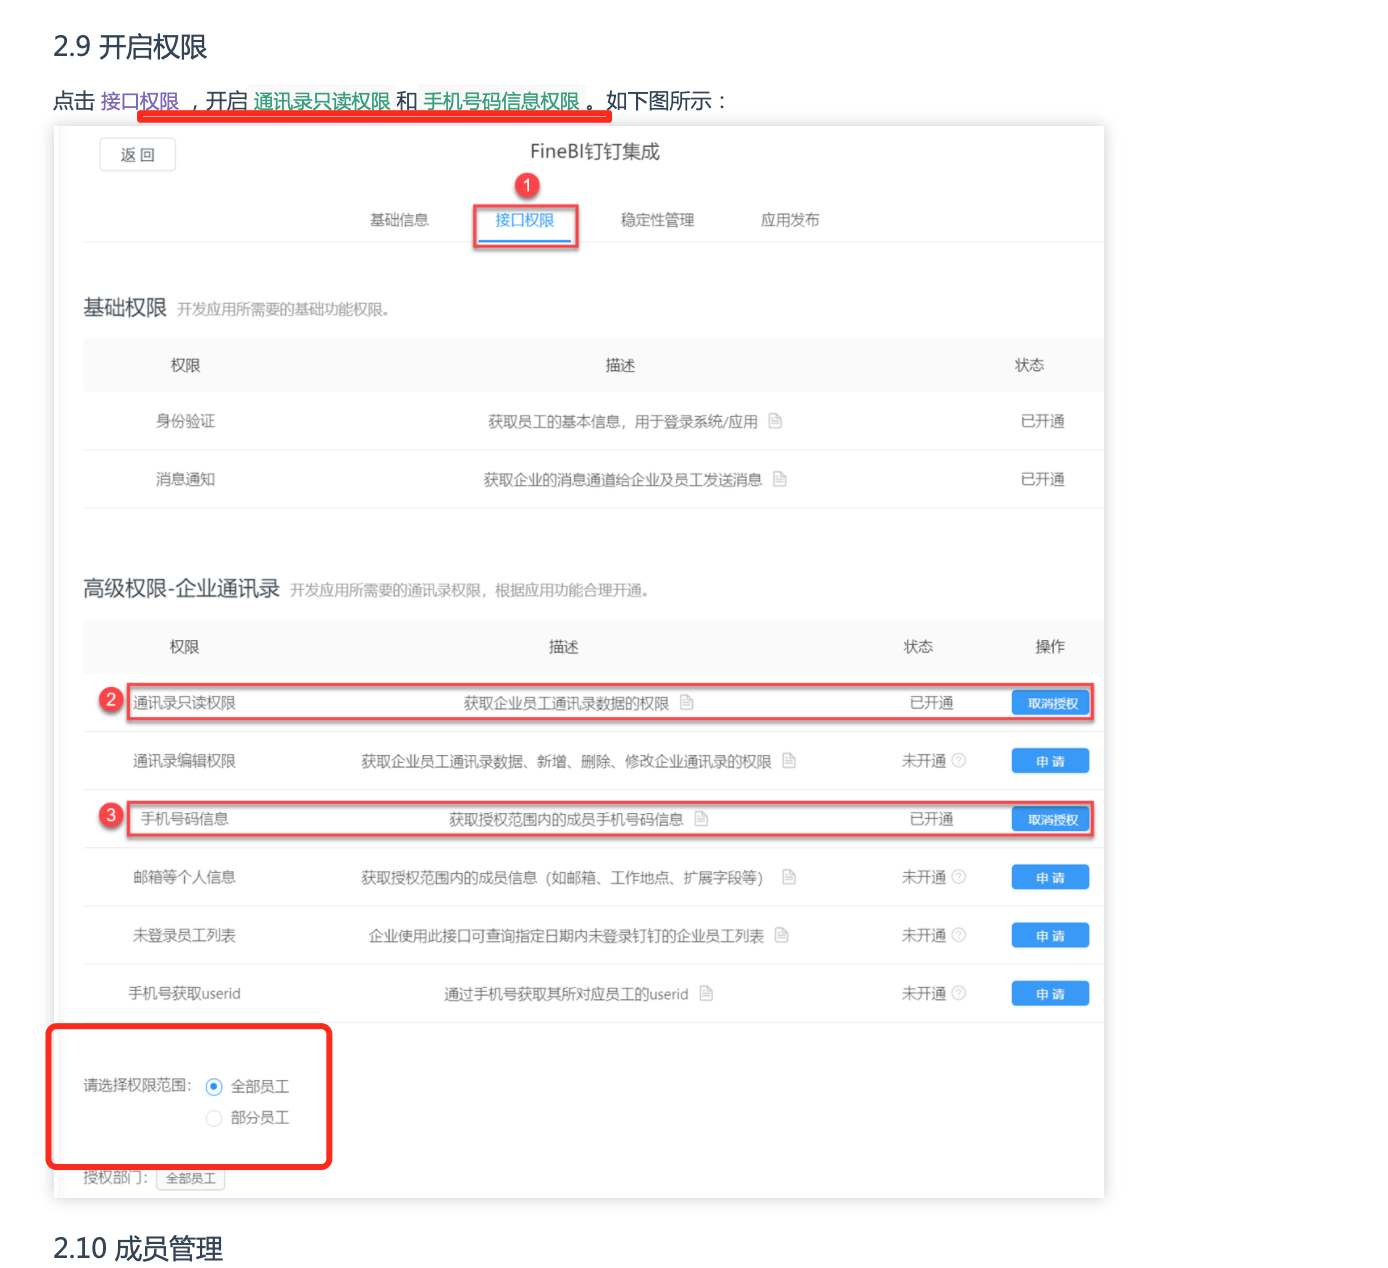Screen dimensions: 1388x1268
Task: Open document icon in 身份验证 row
Action: [x=775, y=421]
